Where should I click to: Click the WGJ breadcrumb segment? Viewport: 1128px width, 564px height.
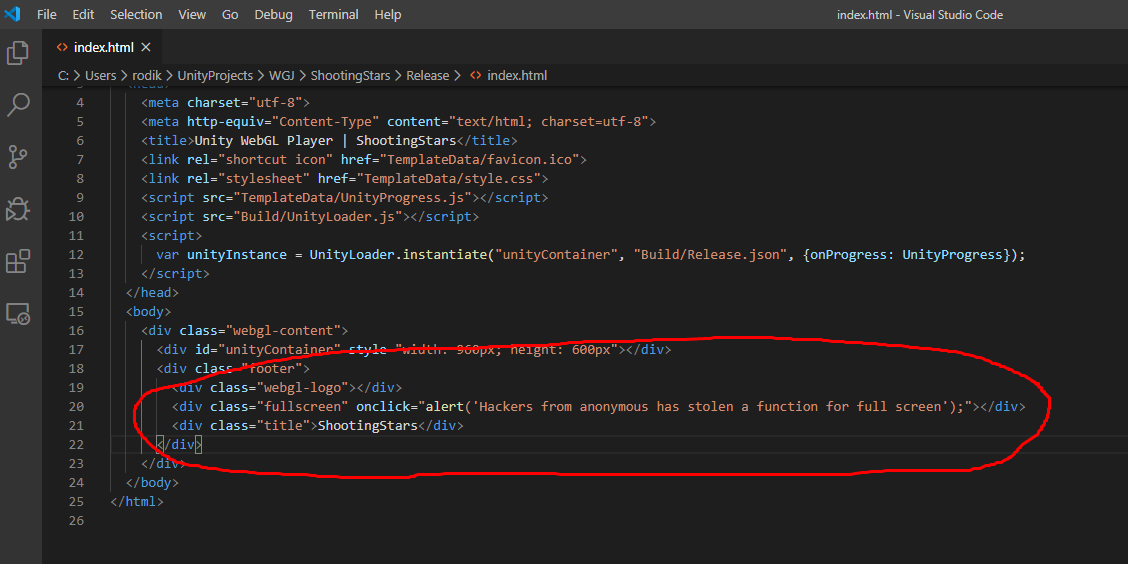point(282,76)
